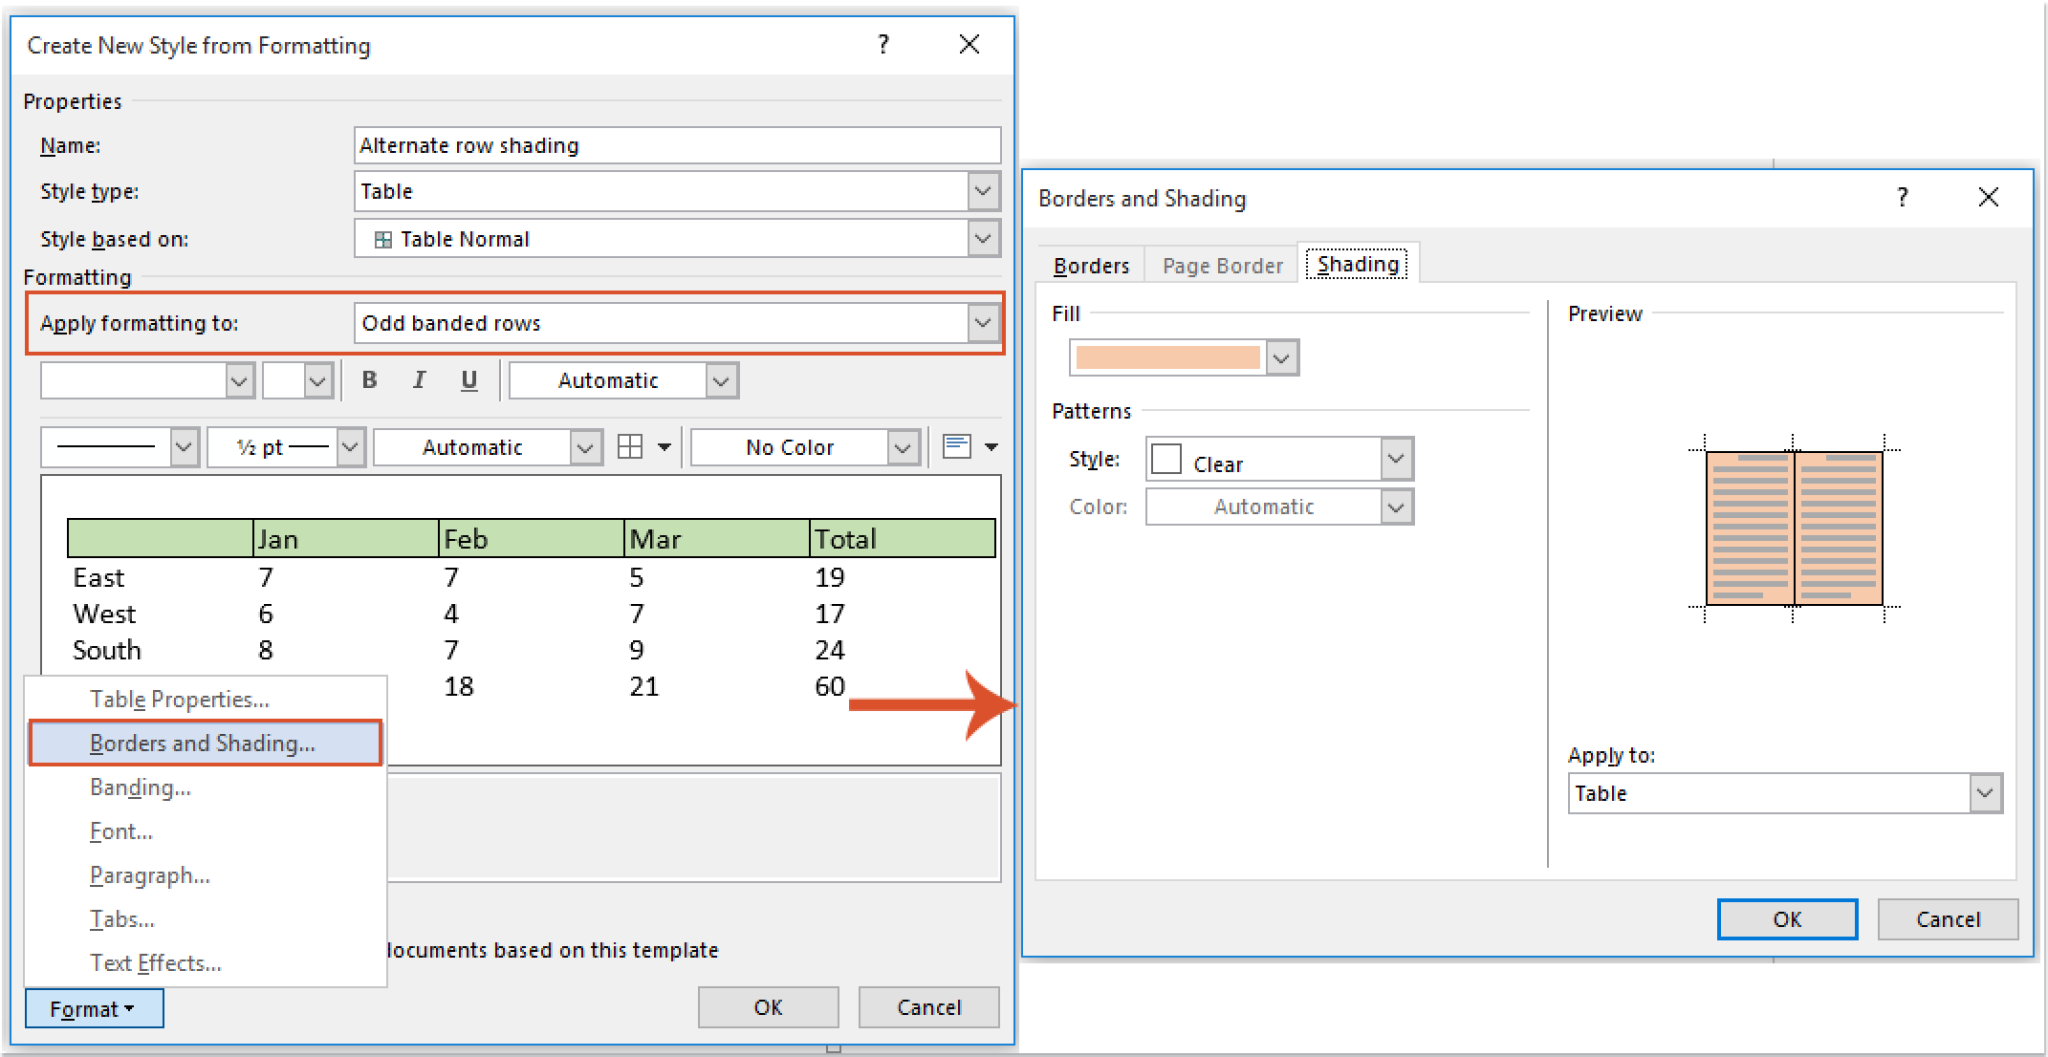
Task: Toggle the Bold formatting icon
Action: (369, 380)
